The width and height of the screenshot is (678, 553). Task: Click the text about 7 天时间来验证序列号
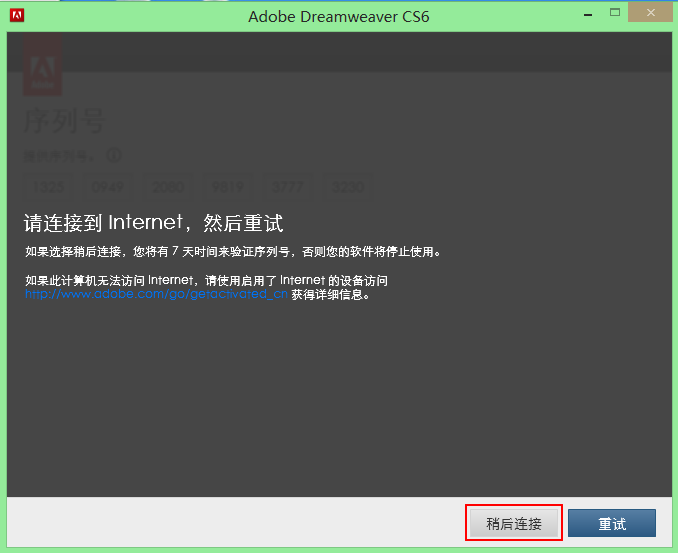click(233, 252)
